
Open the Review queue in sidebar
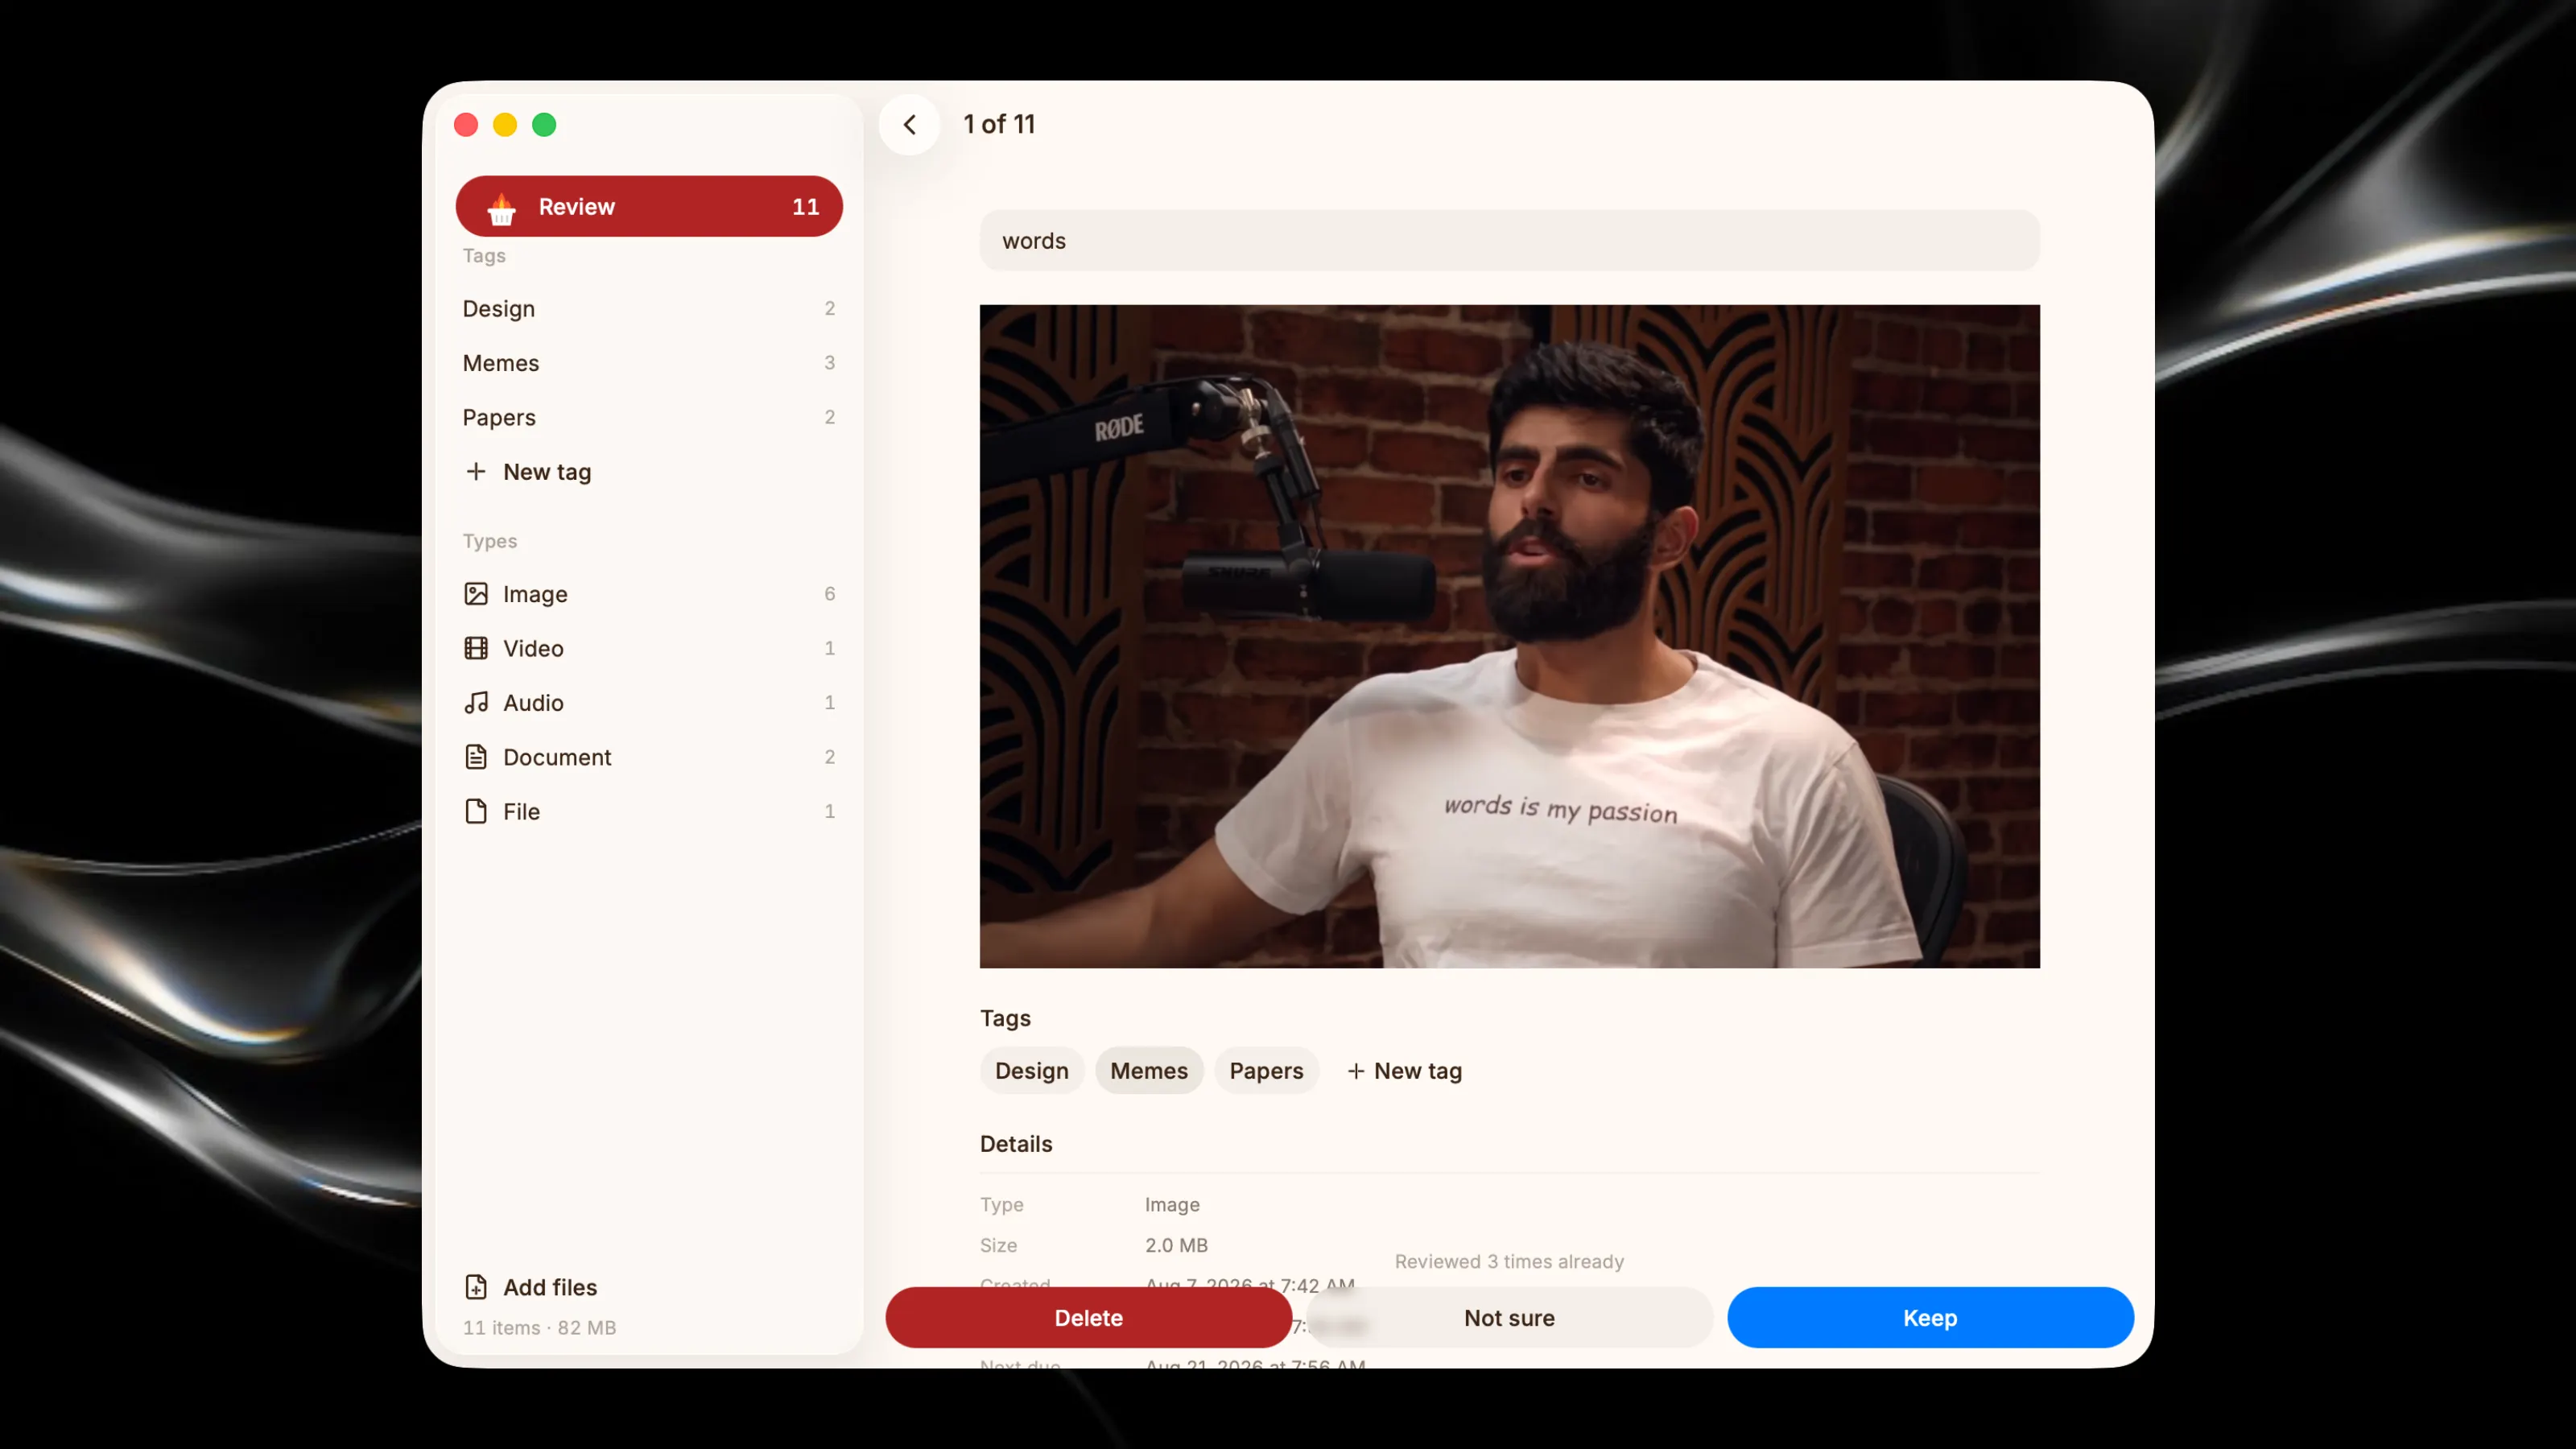point(649,207)
